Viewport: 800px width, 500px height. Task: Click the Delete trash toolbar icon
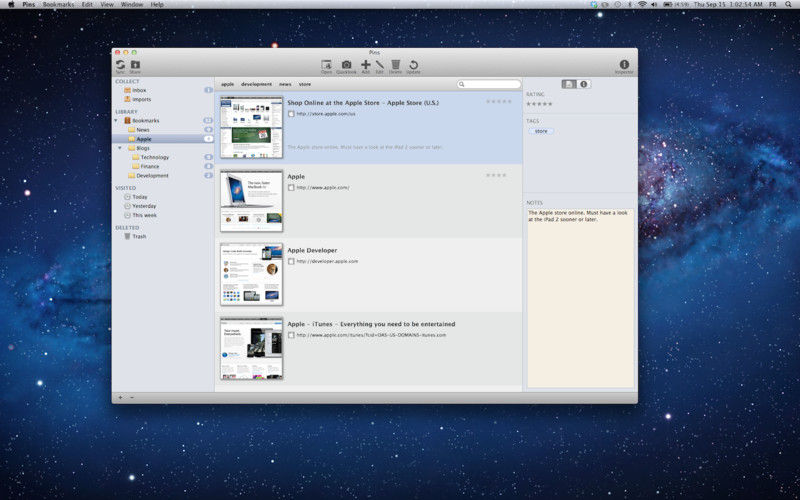(x=395, y=65)
